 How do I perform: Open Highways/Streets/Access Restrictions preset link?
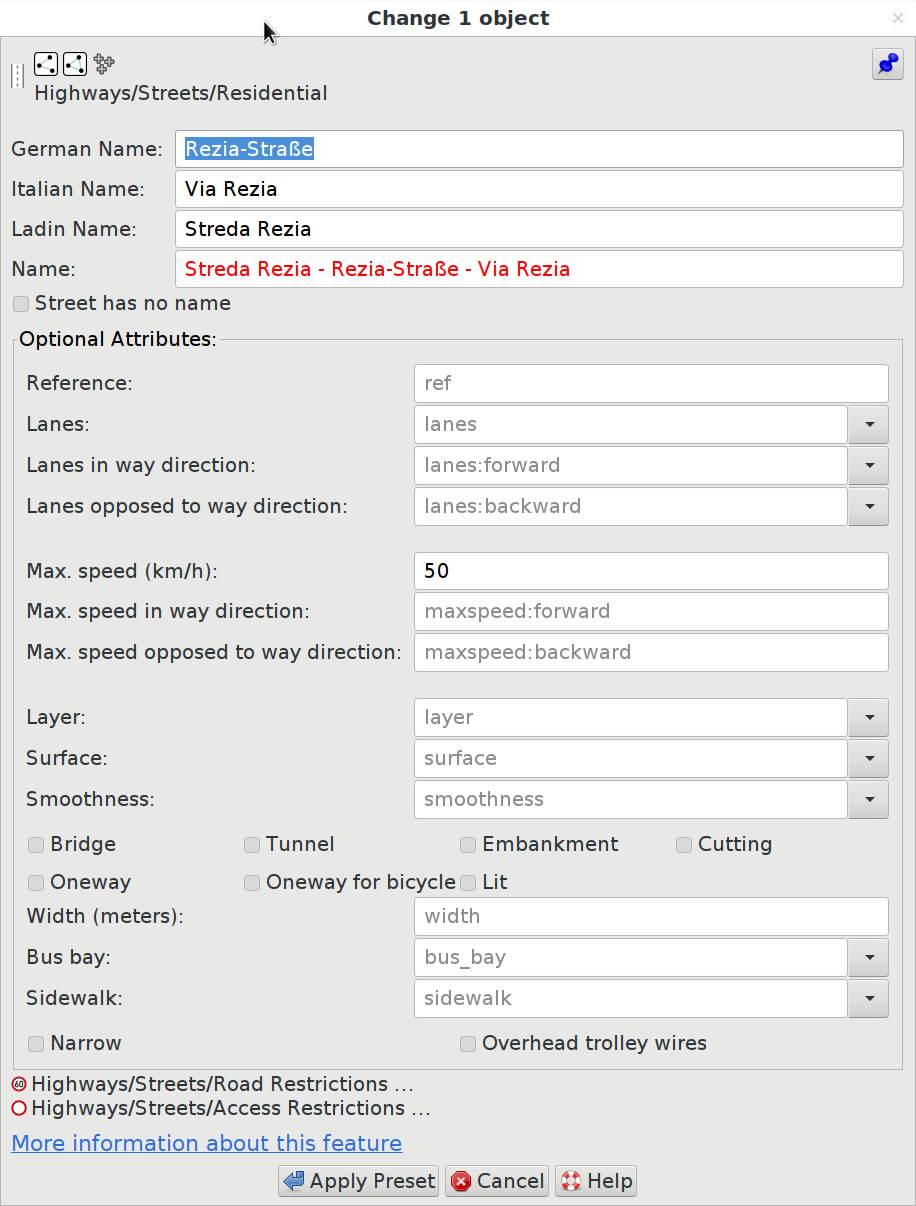pyautogui.click(x=231, y=1108)
